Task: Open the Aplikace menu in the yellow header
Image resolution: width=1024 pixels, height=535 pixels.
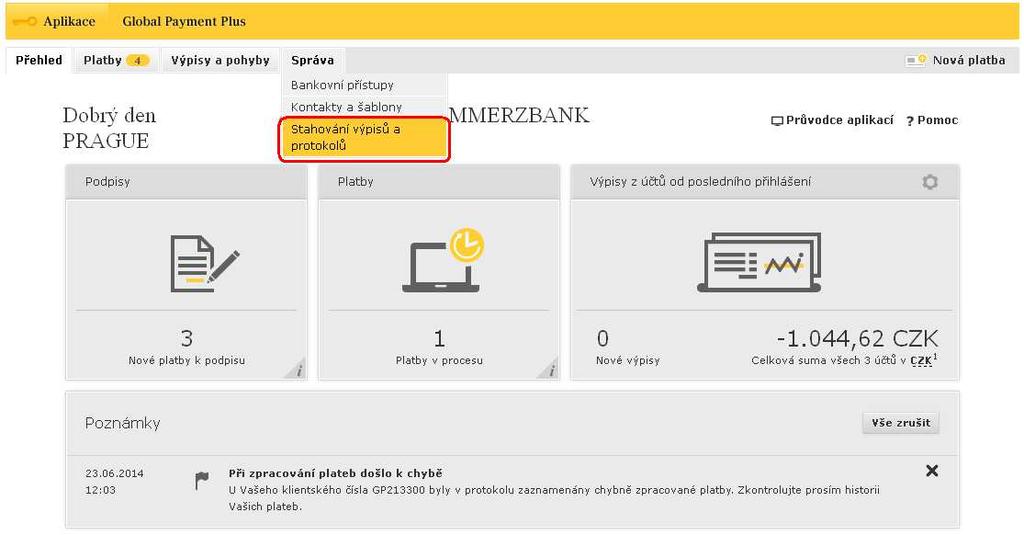Action: [69, 22]
